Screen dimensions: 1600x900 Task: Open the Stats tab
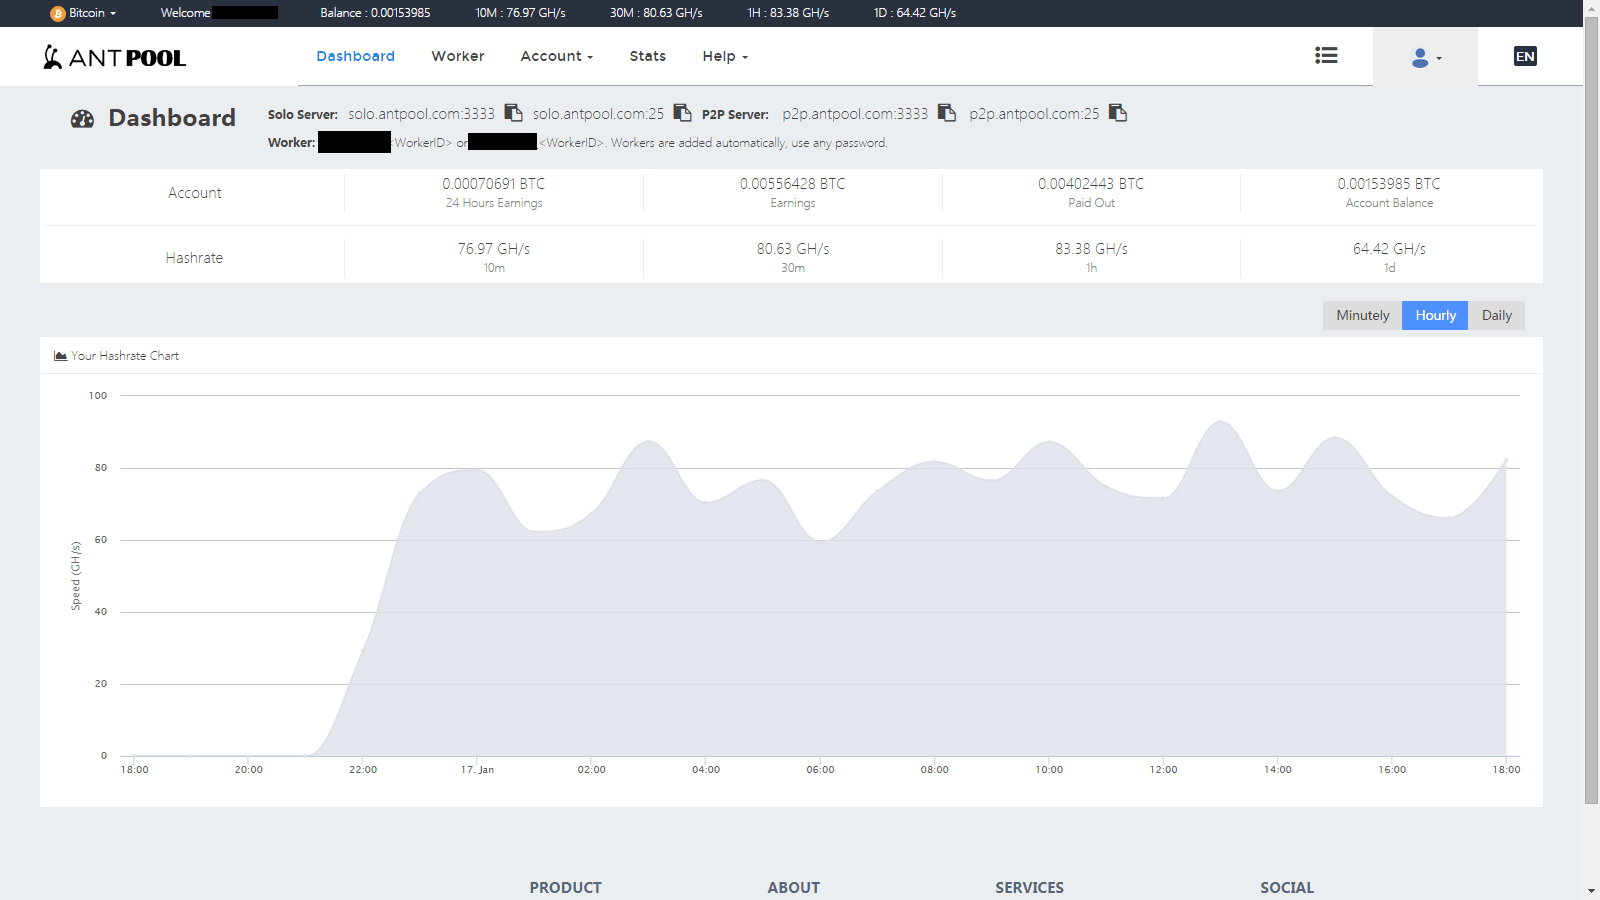tap(648, 56)
